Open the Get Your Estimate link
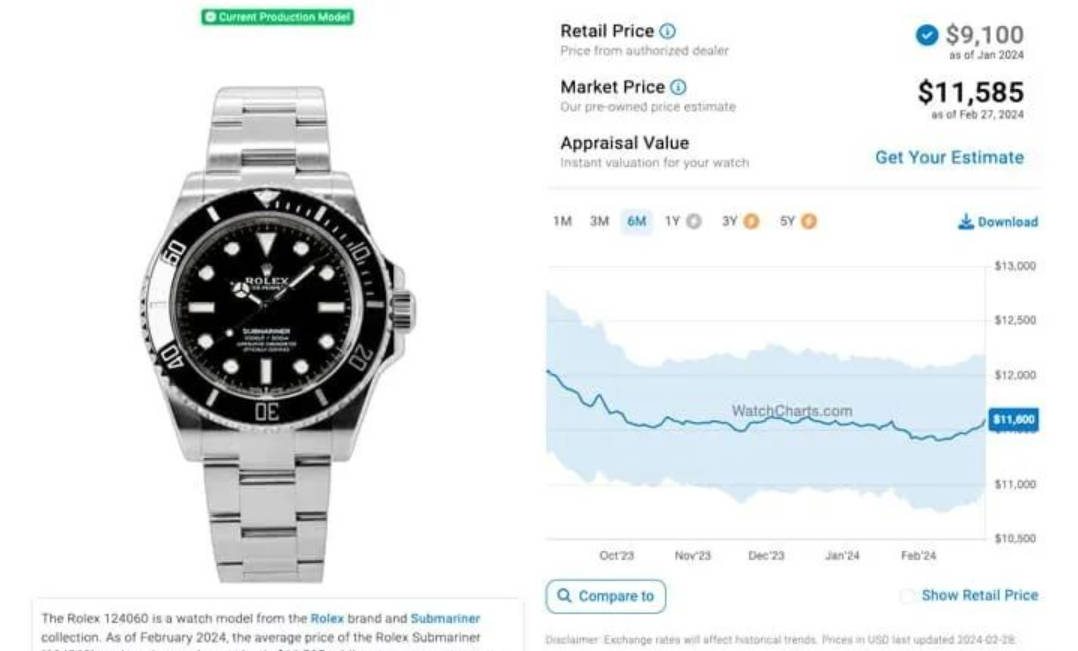This screenshot has height=651, width=1078. 949,157
